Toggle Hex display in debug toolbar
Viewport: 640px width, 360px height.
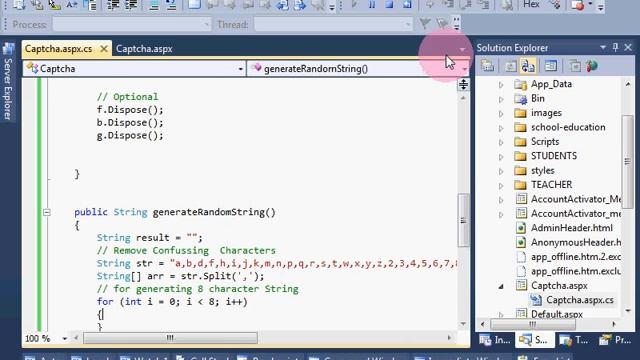[x=531, y=5]
